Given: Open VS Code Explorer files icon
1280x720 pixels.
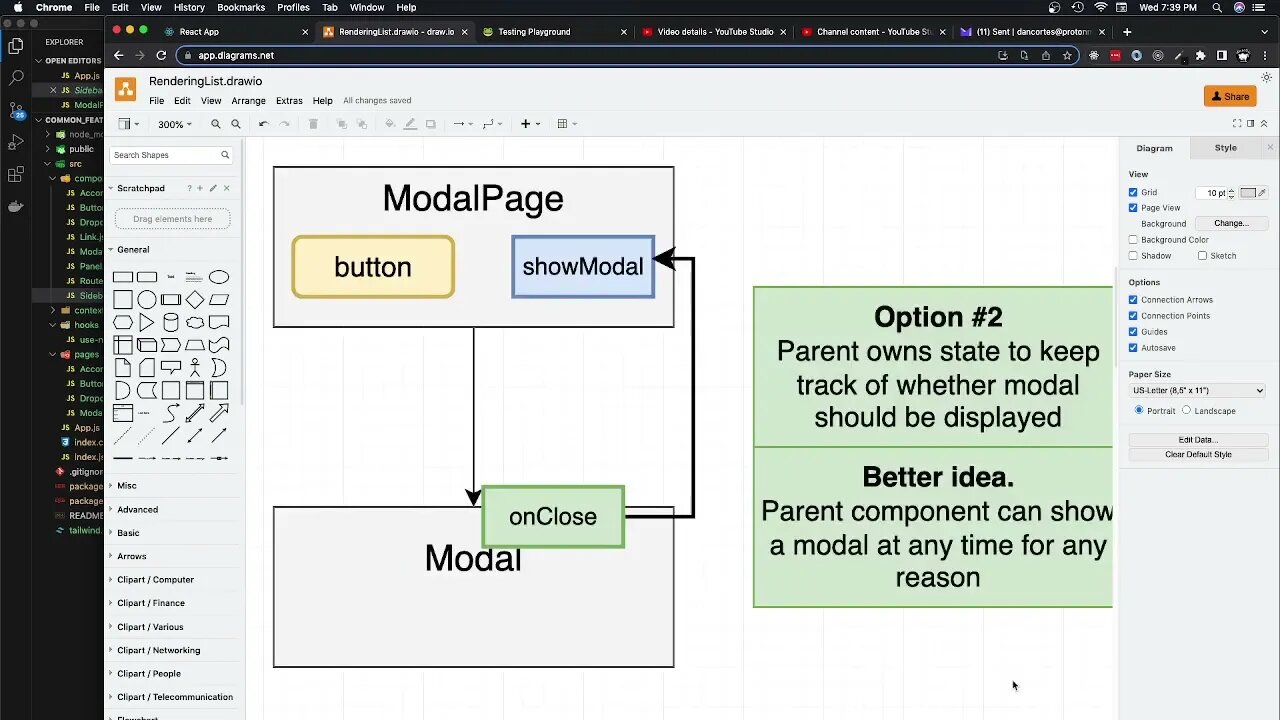Looking at the screenshot, I should pyautogui.click(x=15, y=45).
